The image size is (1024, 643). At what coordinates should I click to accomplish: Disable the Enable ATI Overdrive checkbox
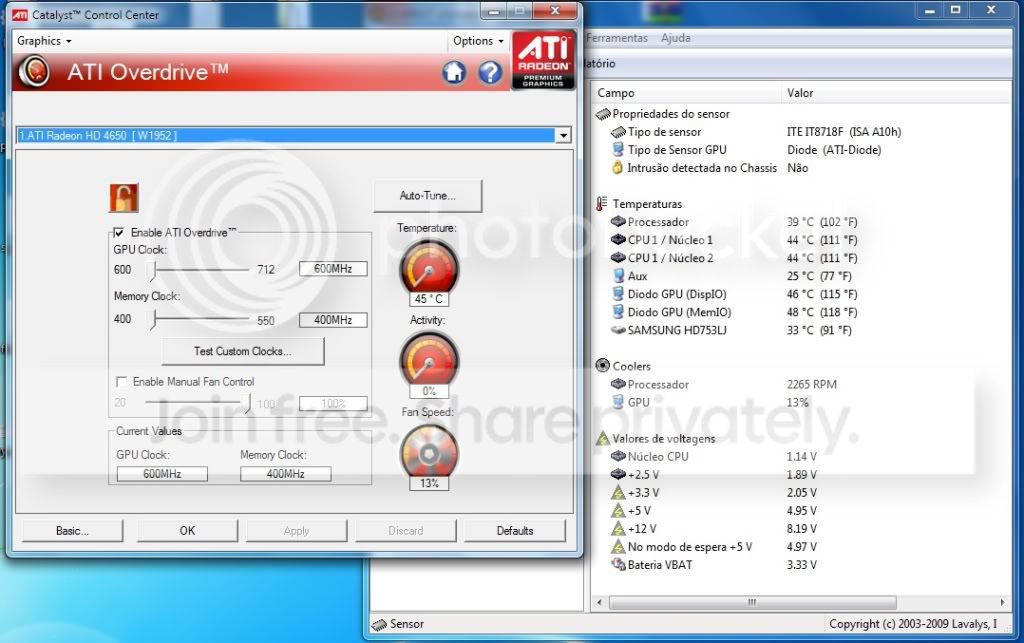(x=121, y=232)
